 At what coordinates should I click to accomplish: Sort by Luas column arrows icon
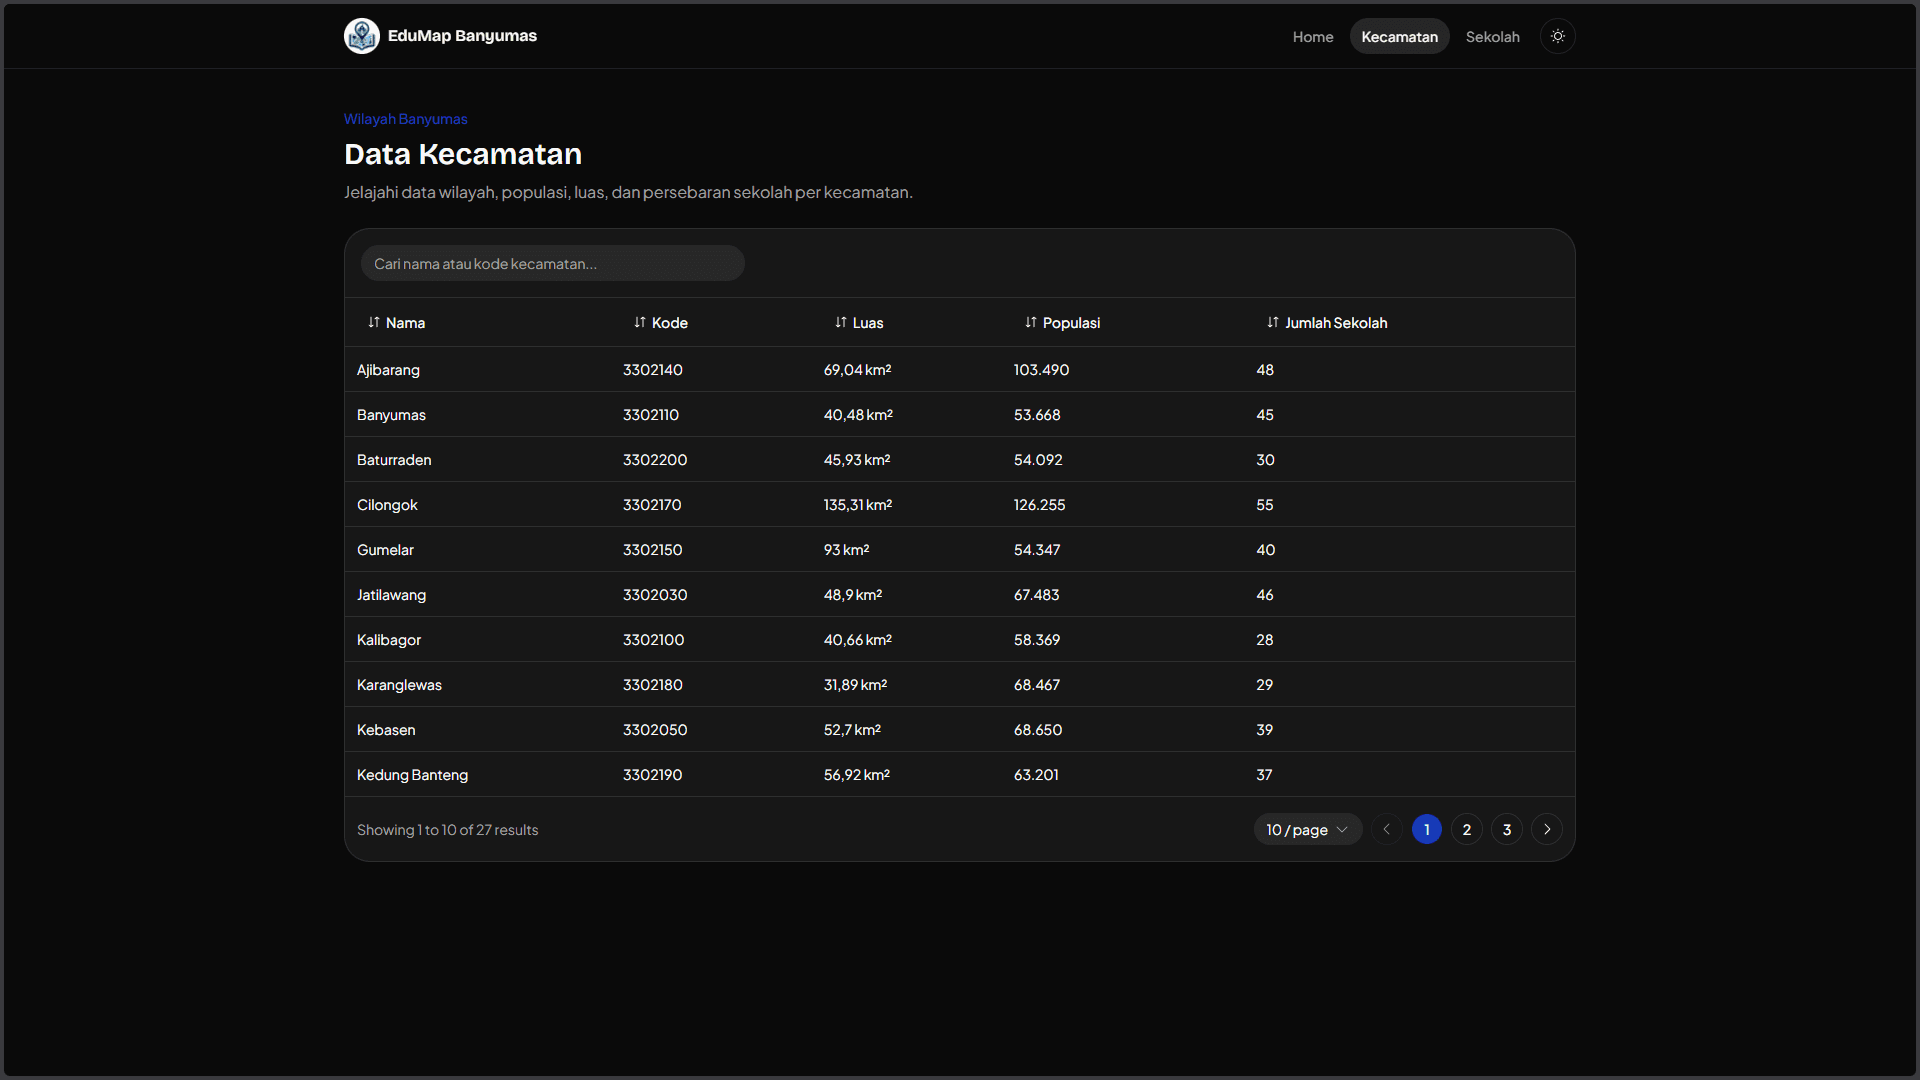[841, 322]
